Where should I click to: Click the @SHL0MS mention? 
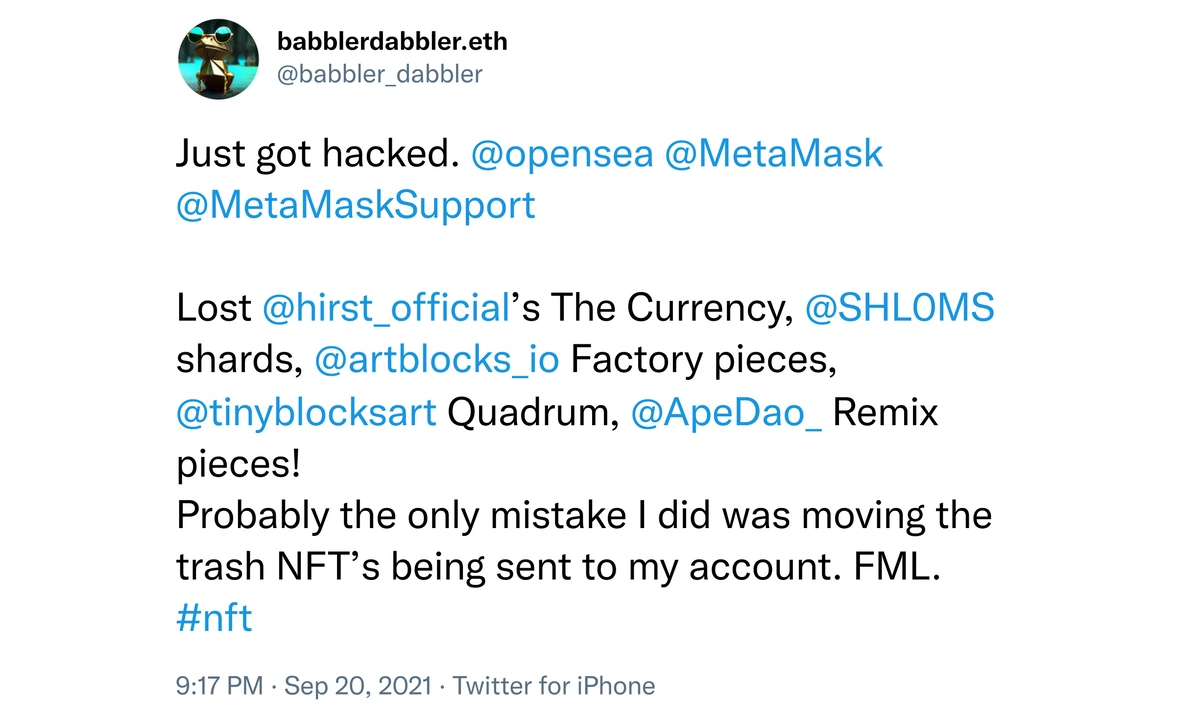pos(900,308)
